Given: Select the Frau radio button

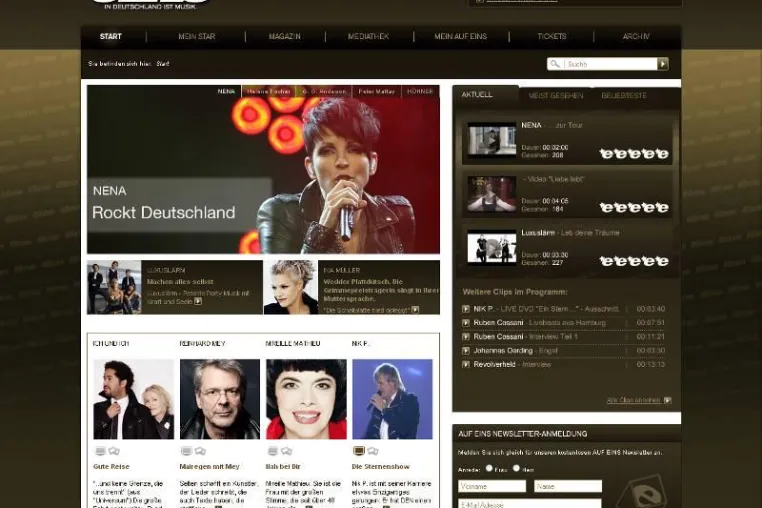Looking at the screenshot, I should [x=489, y=469].
